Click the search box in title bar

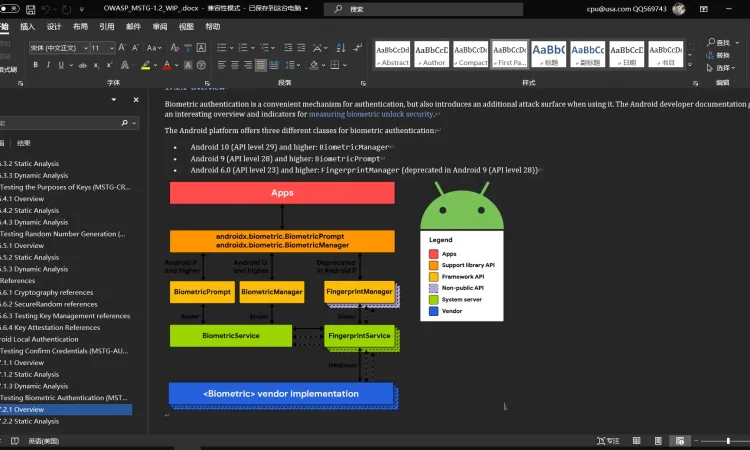pyautogui.click(x=423, y=9)
